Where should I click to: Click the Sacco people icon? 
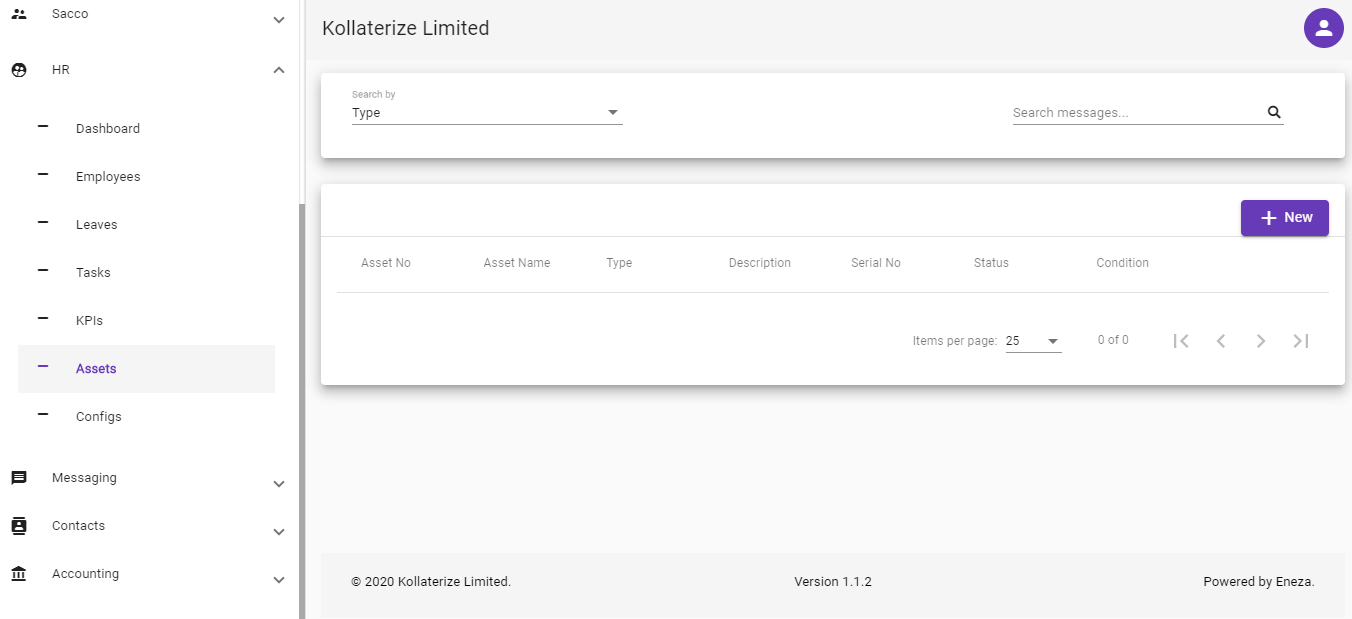click(19, 14)
